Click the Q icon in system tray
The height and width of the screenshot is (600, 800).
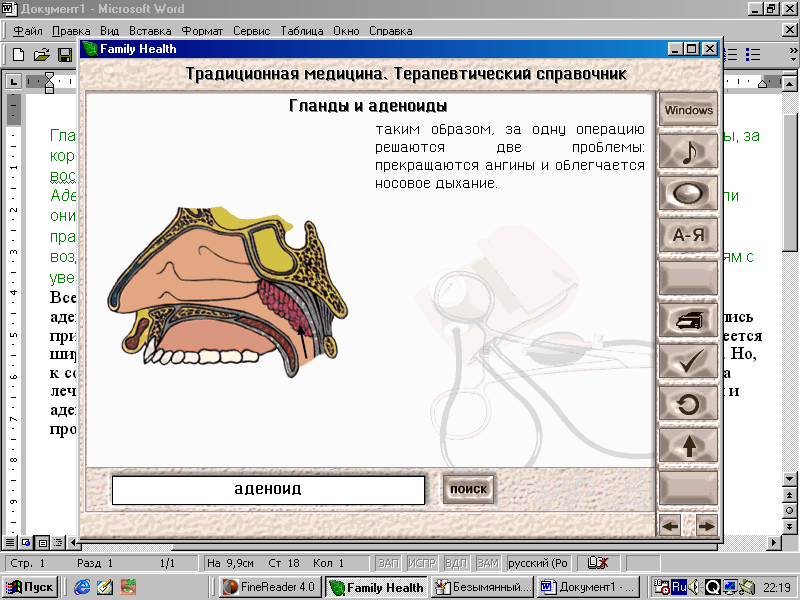coord(713,587)
